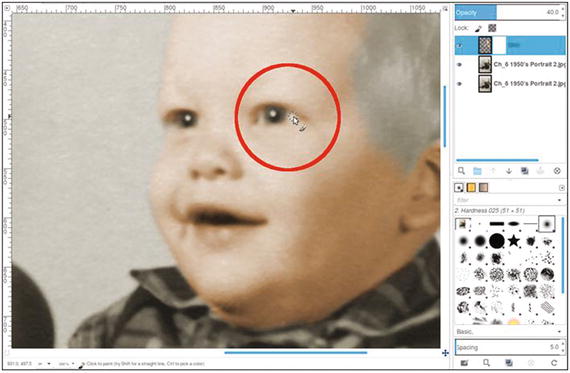Toggle Lock alpha channel checkerboard icon

tap(492, 28)
